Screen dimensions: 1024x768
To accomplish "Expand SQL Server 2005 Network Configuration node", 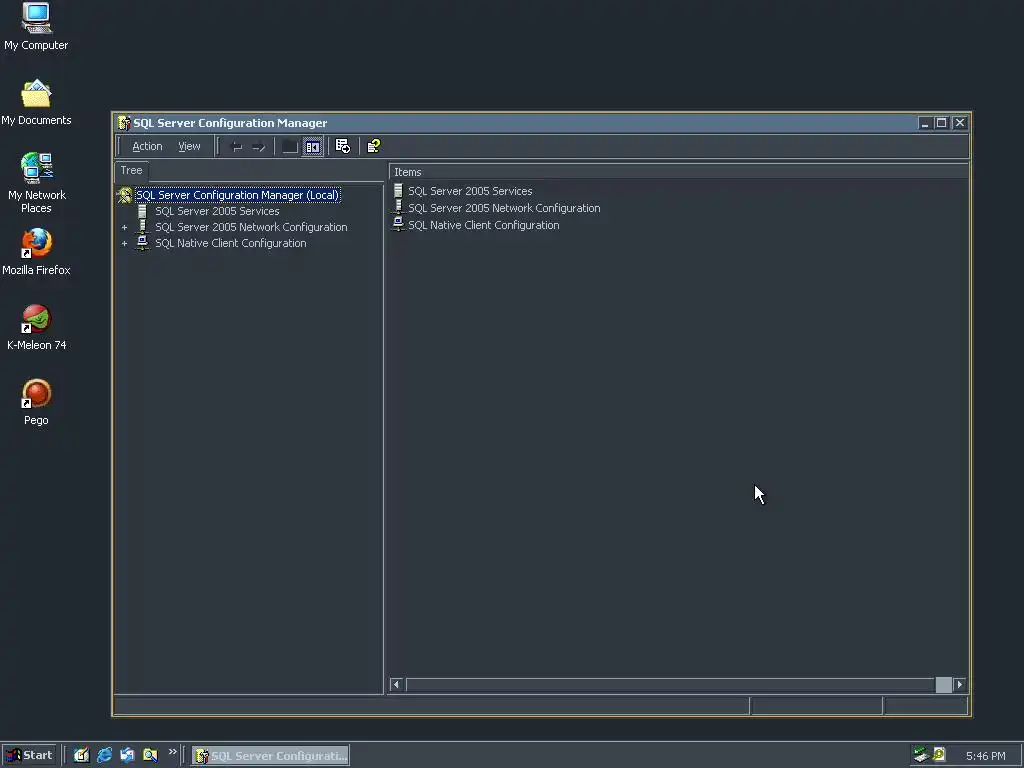I will pyautogui.click(x=124, y=227).
